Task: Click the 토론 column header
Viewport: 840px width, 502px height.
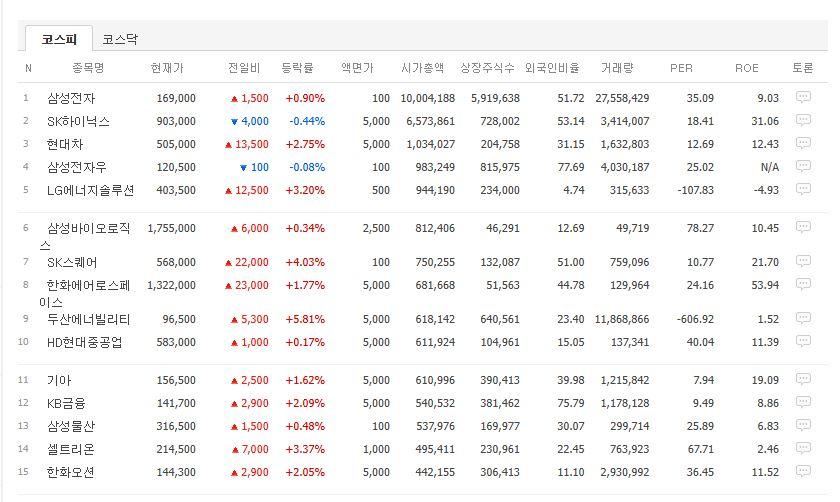Action: point(802,68)
